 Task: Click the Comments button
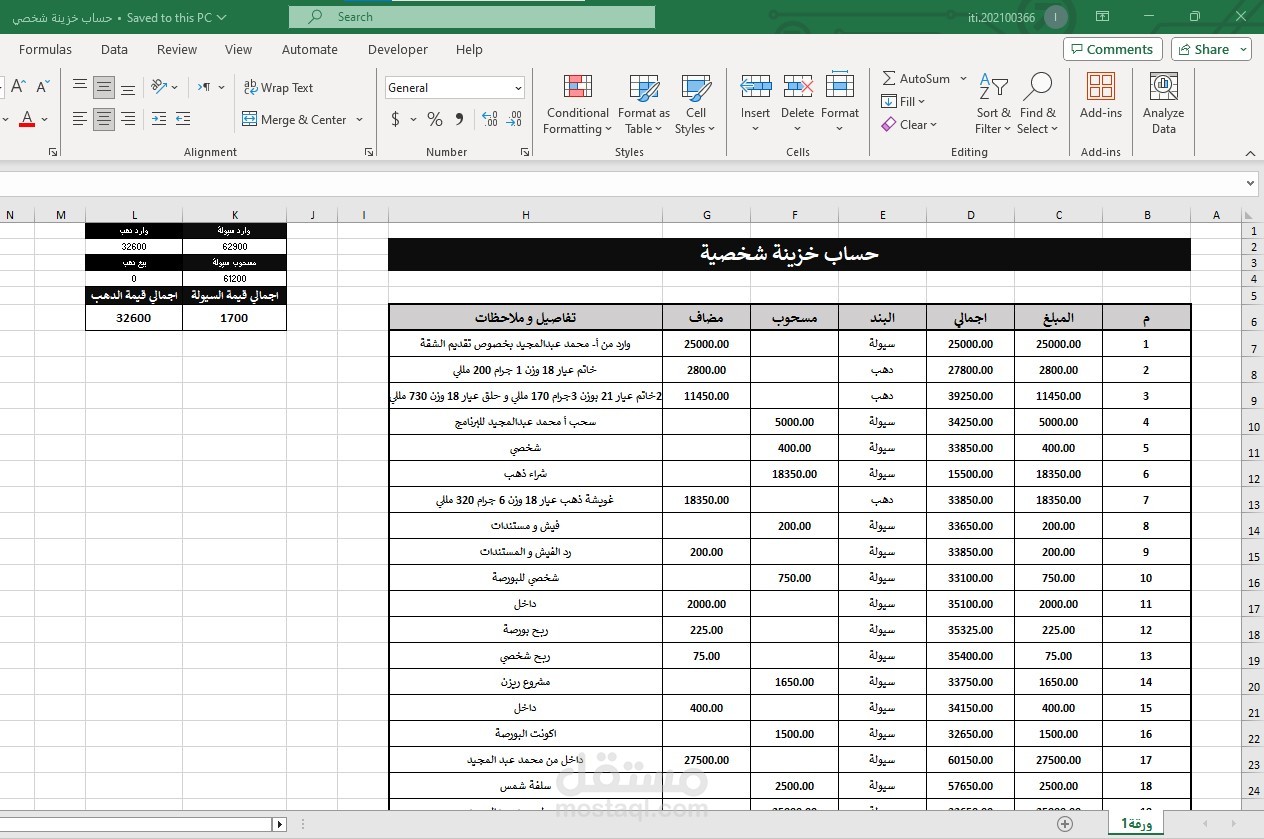pos(1111,49)
